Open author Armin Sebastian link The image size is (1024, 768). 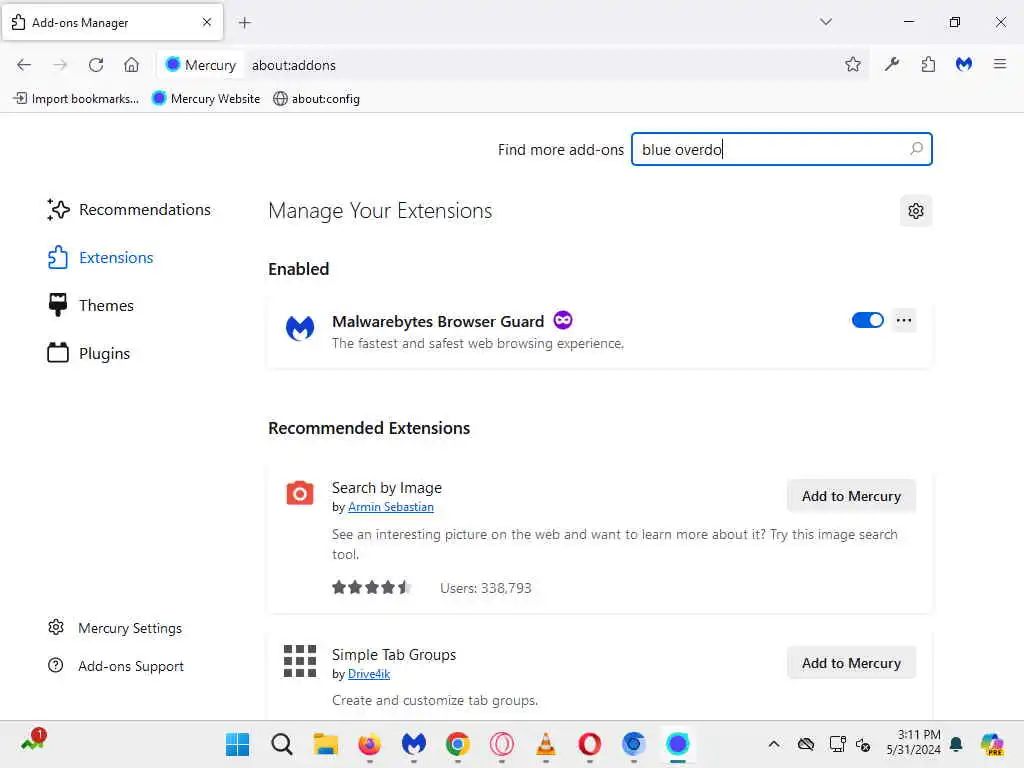pos(391,507)
